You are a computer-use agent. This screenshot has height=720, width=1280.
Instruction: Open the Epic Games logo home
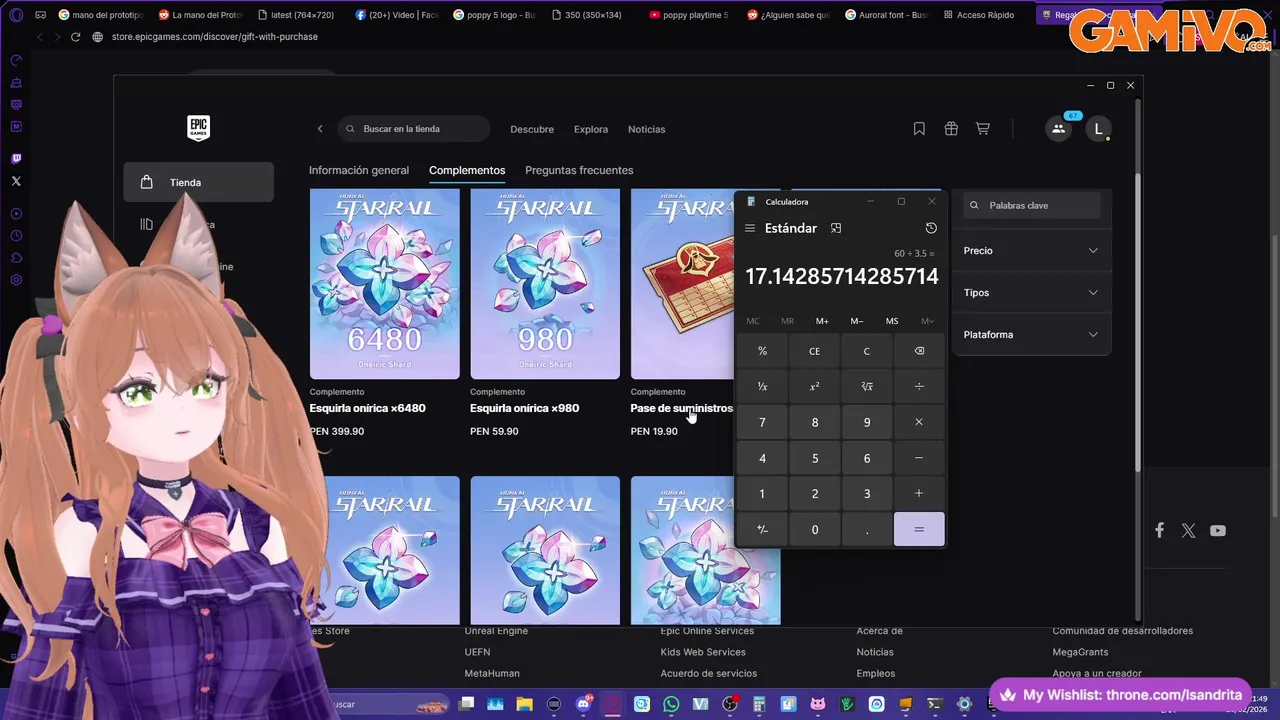tap(198, 128)
